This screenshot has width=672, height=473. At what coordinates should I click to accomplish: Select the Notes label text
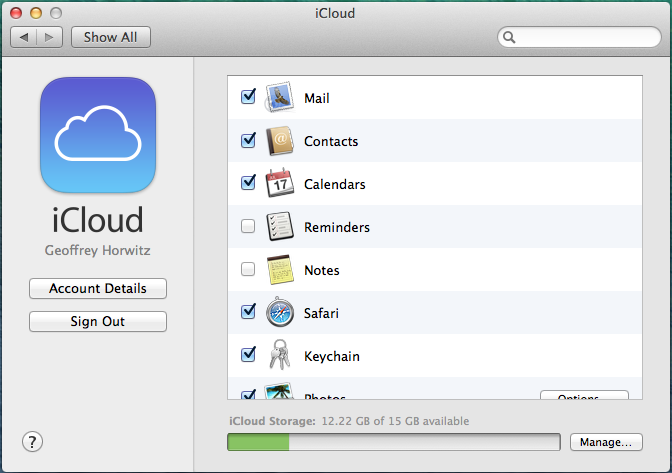[x=322, y=270]
